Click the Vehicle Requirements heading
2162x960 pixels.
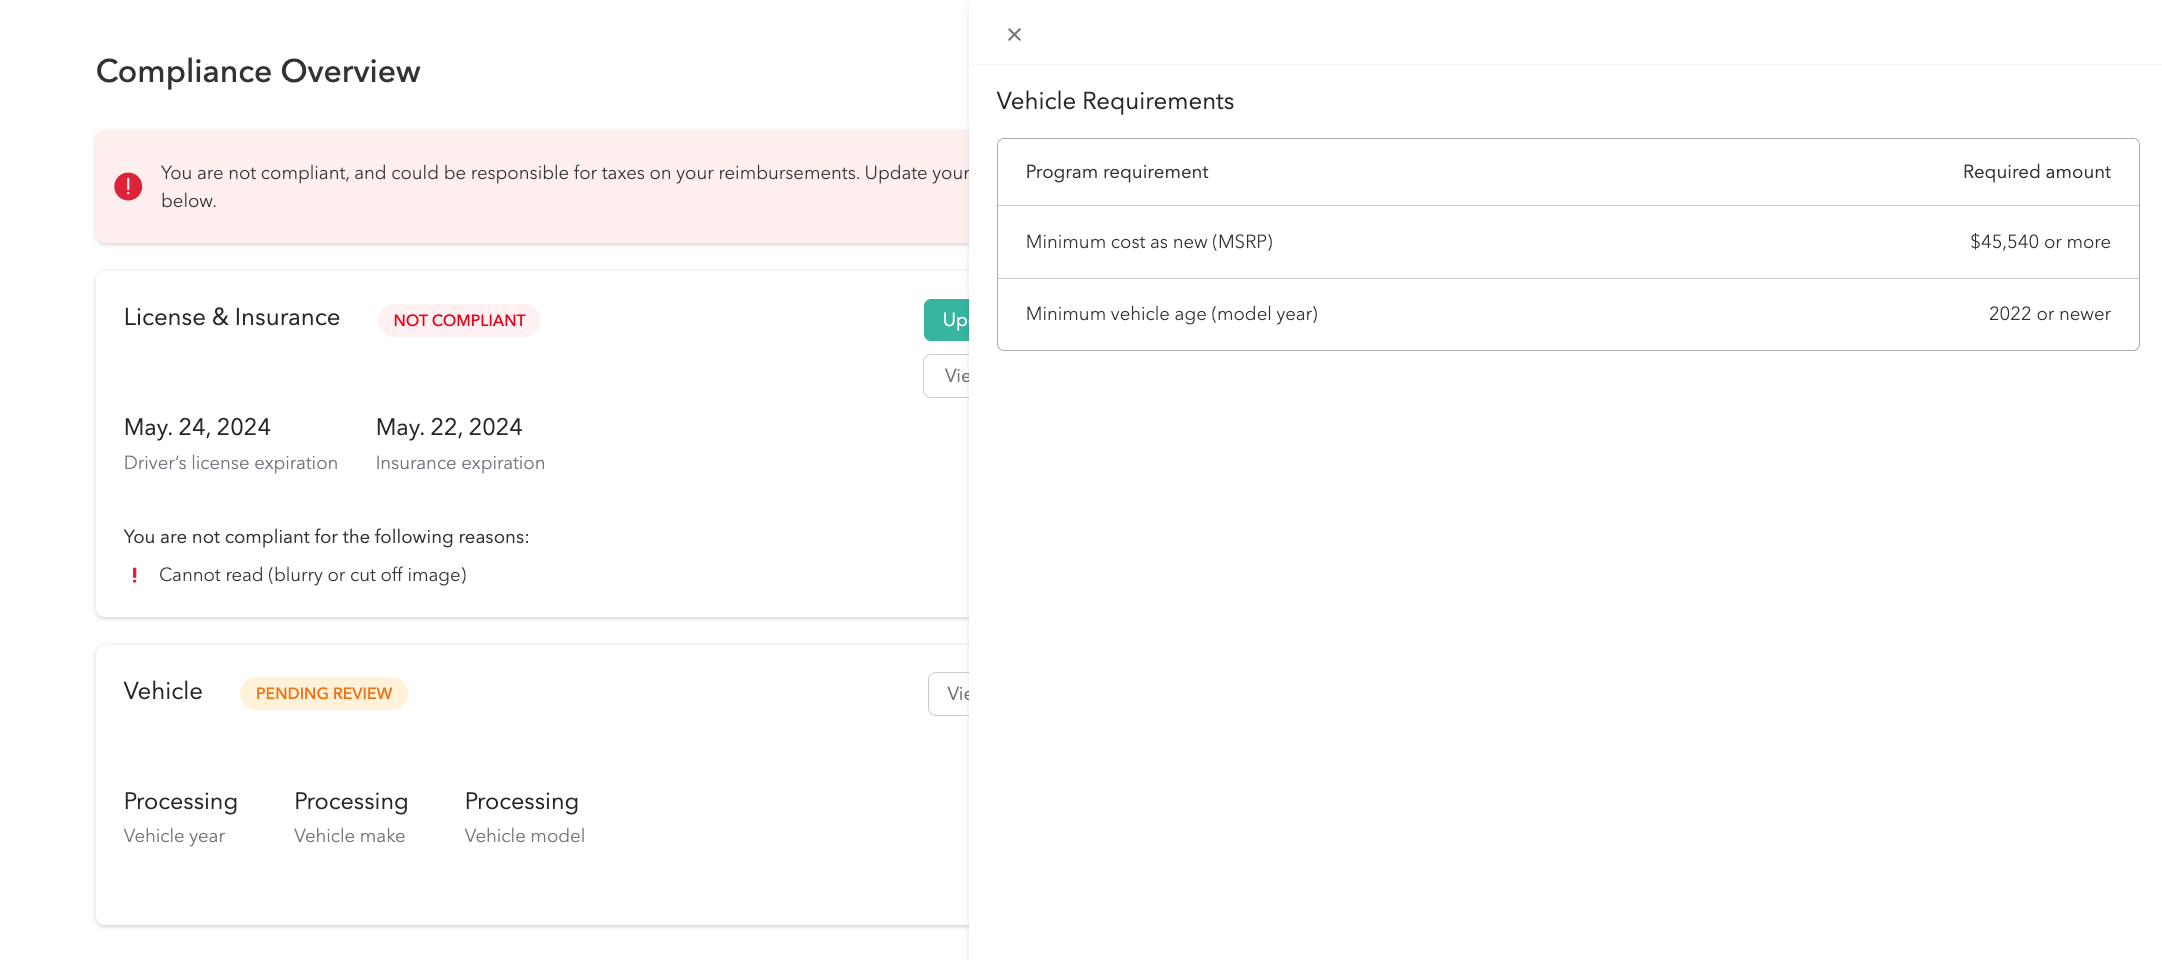[1115, 100]
